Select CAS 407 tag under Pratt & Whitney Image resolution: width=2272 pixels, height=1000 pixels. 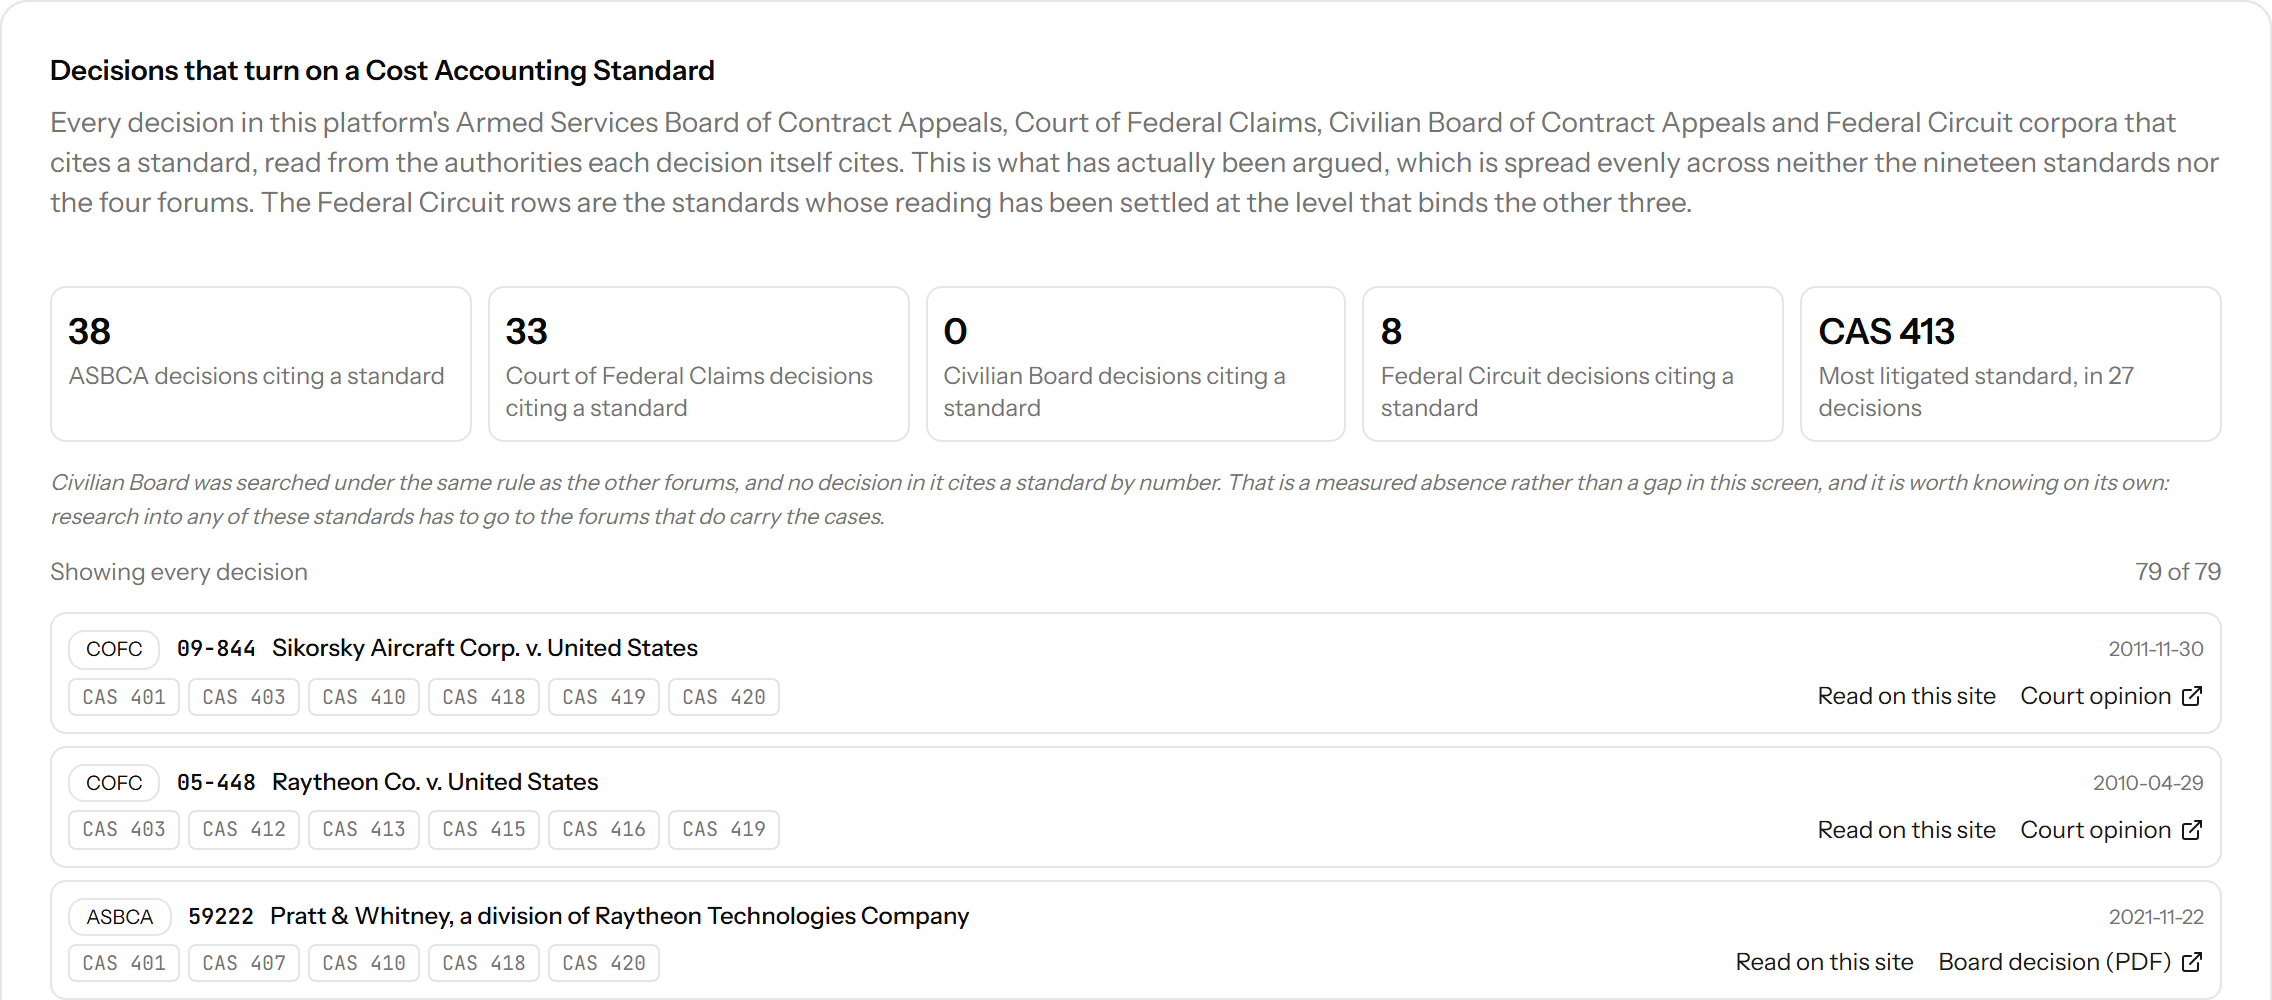[x=244, y=963]
